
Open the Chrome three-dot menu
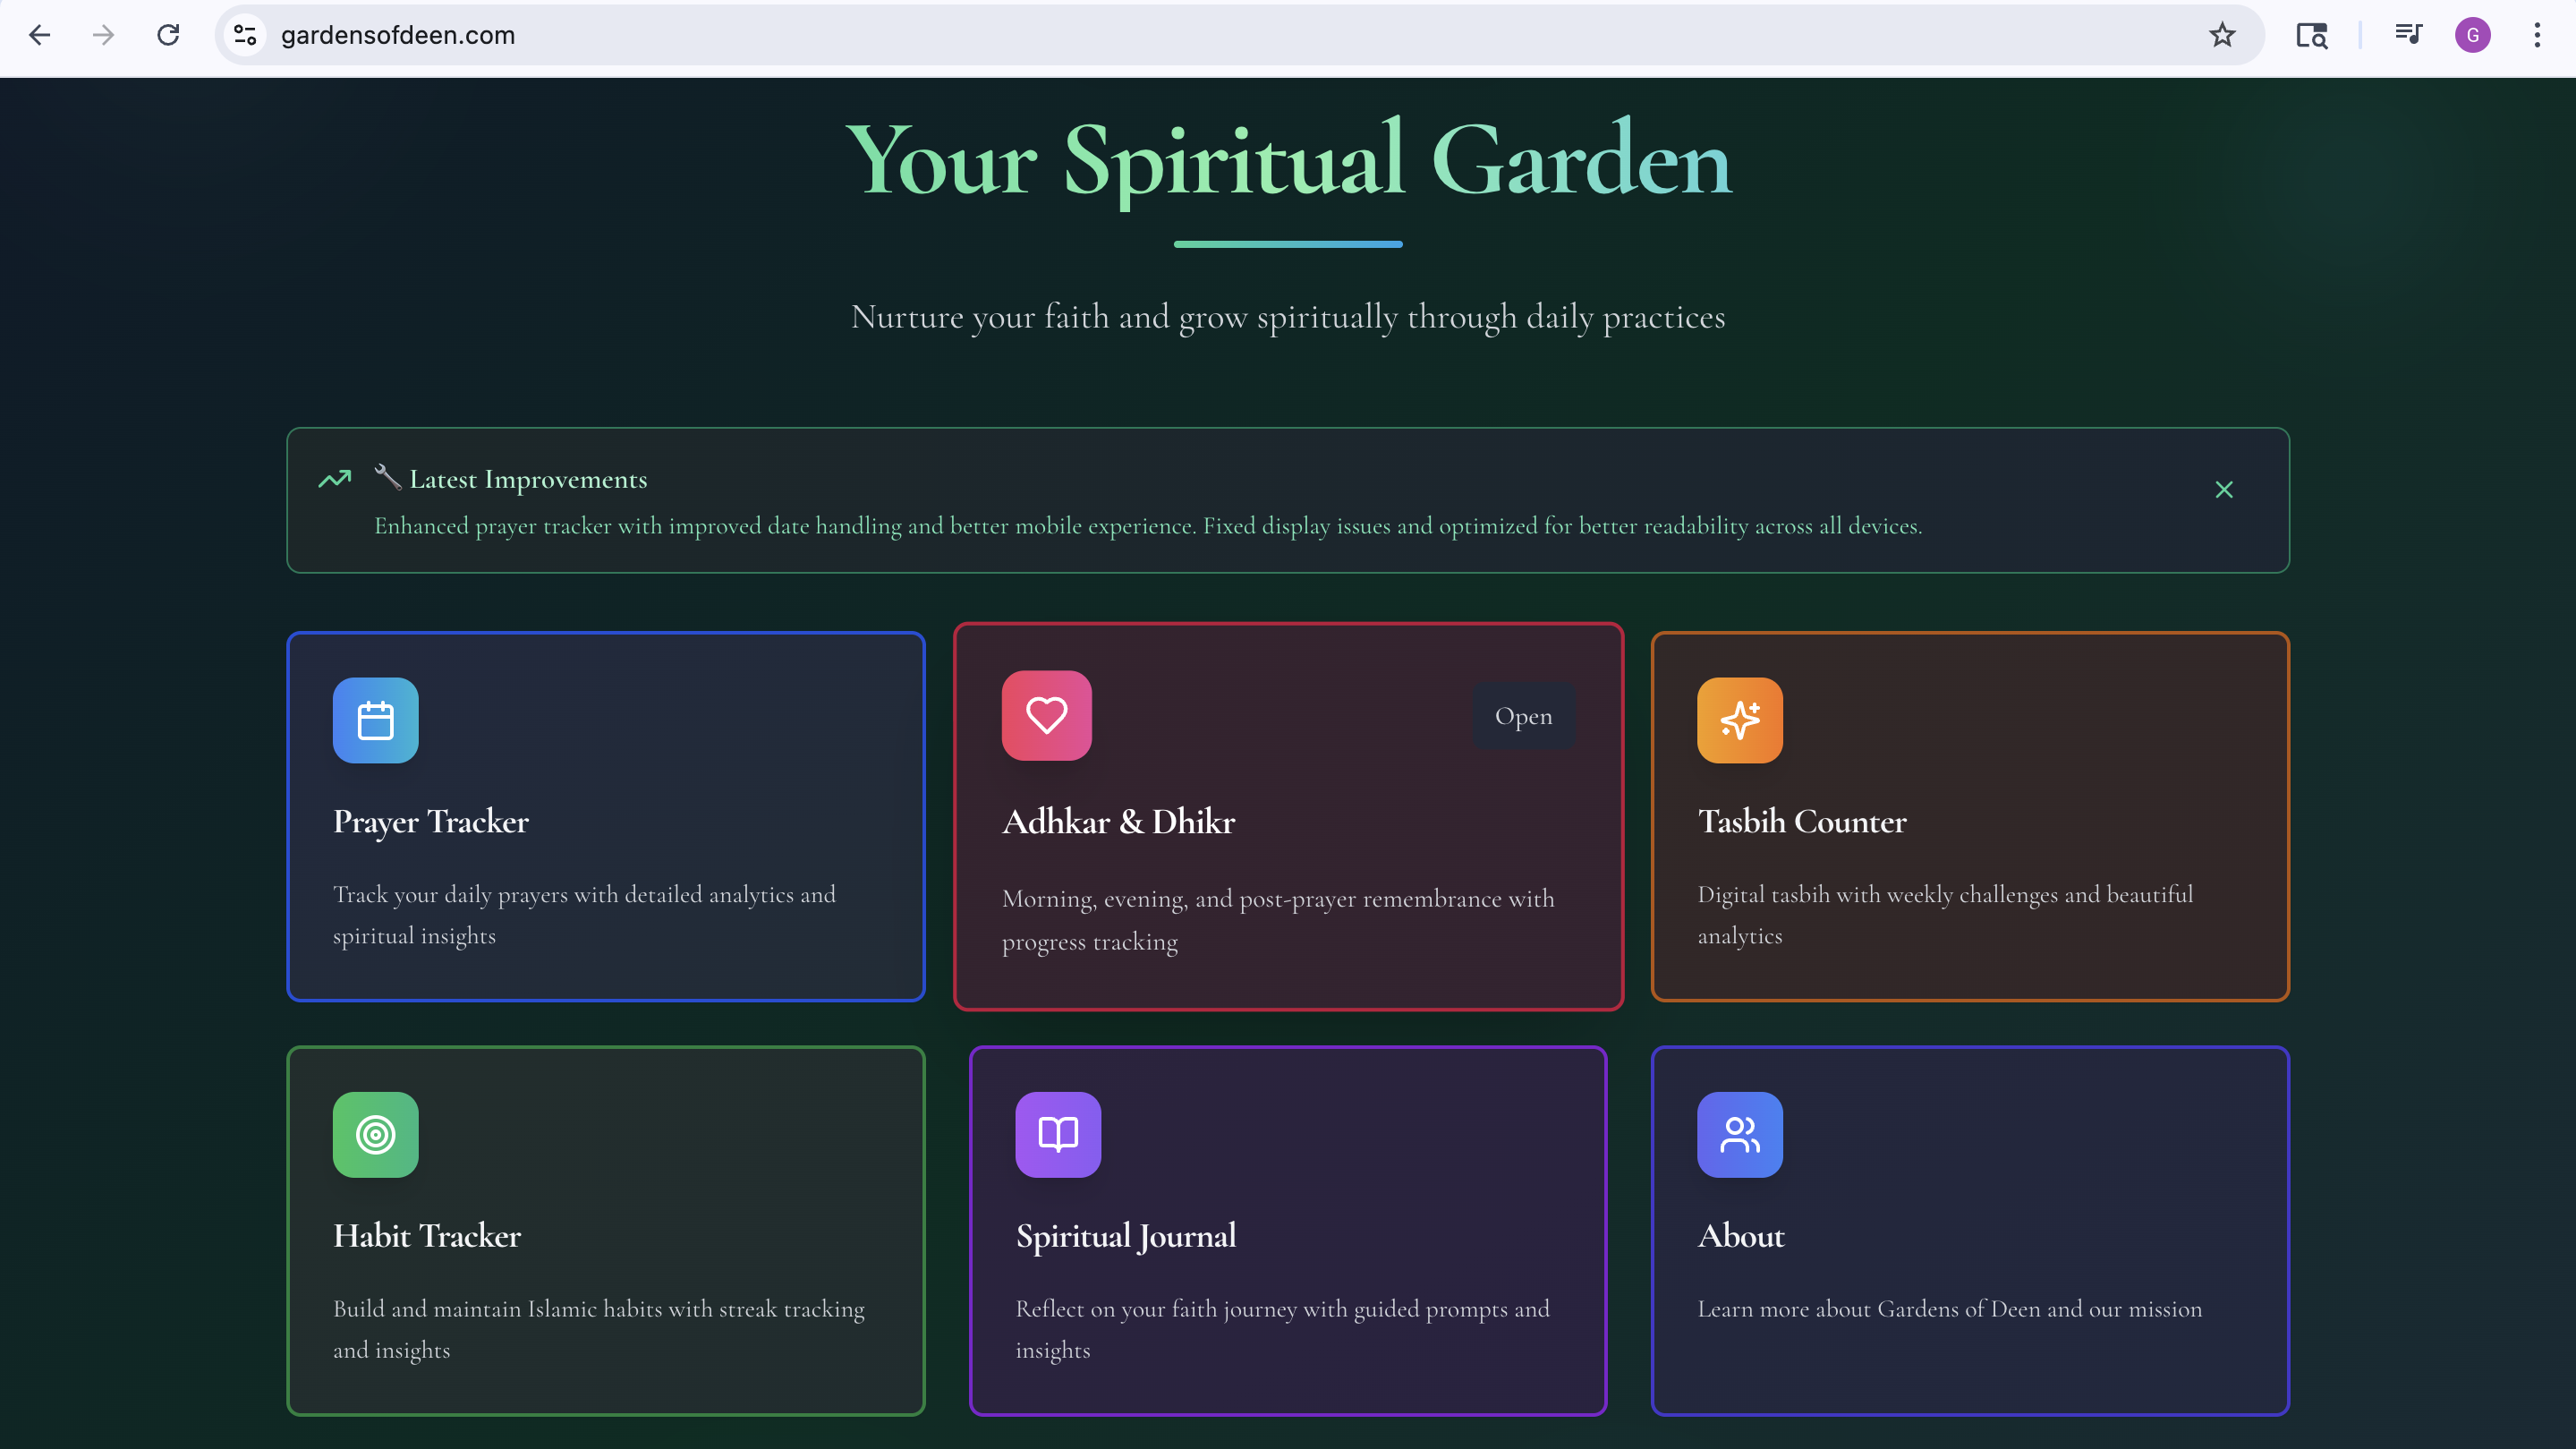[x=2537, y=35]
